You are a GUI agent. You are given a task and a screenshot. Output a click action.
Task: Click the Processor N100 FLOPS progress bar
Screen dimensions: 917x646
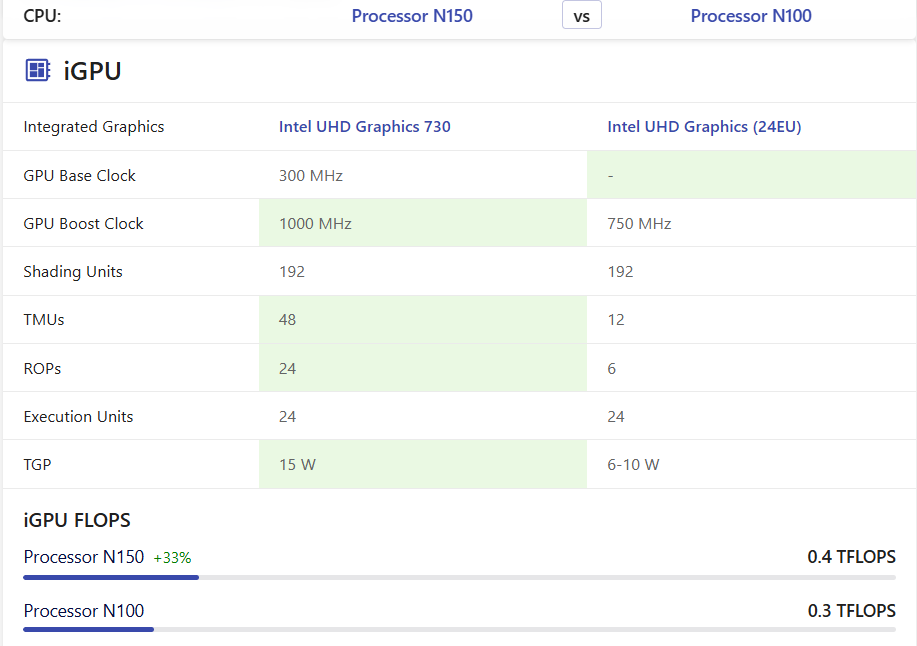click(459, 630)
